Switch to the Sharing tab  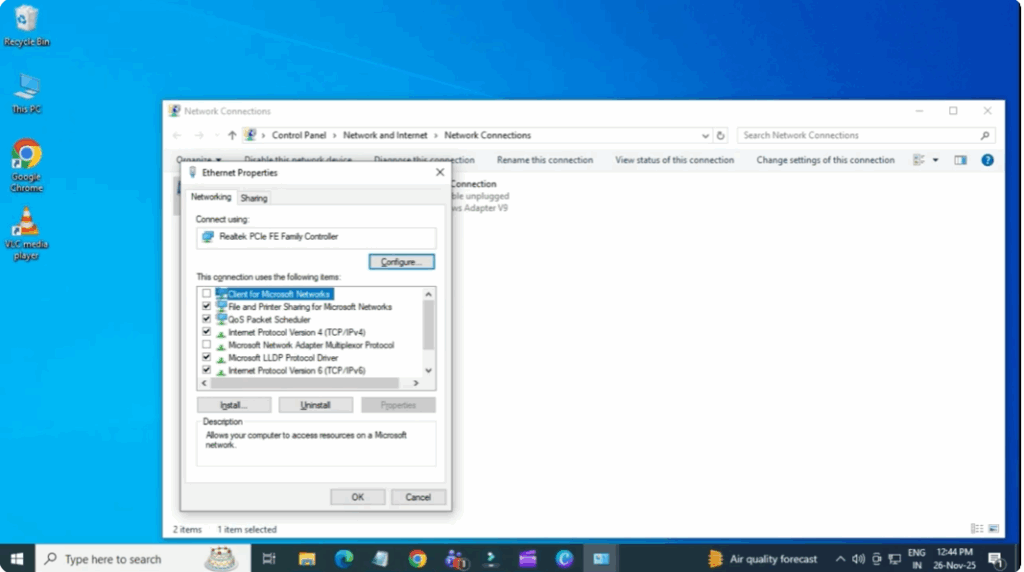(x=253, y=198)
